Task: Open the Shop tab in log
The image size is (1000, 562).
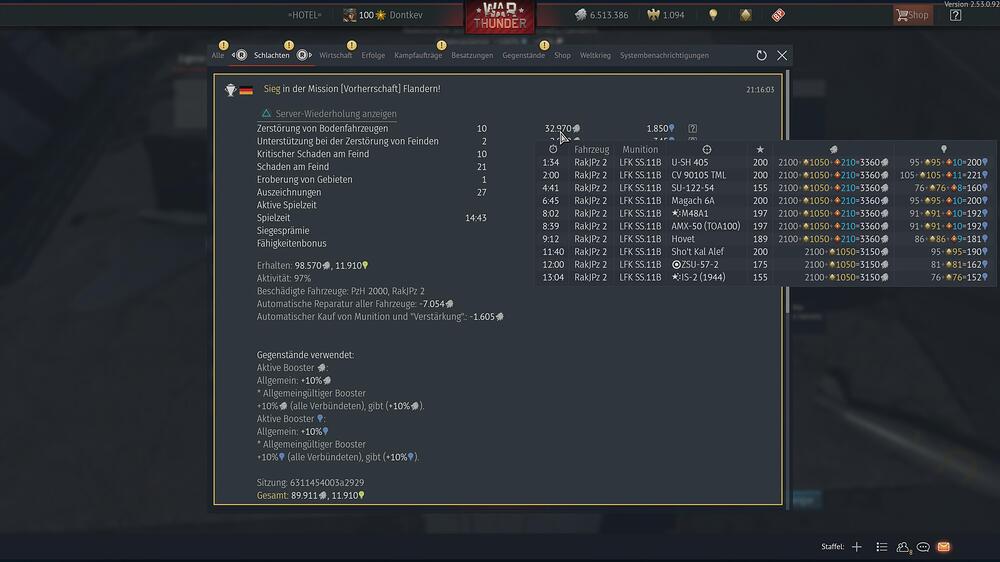Action: pyautogui.click(x=562, y=55)
